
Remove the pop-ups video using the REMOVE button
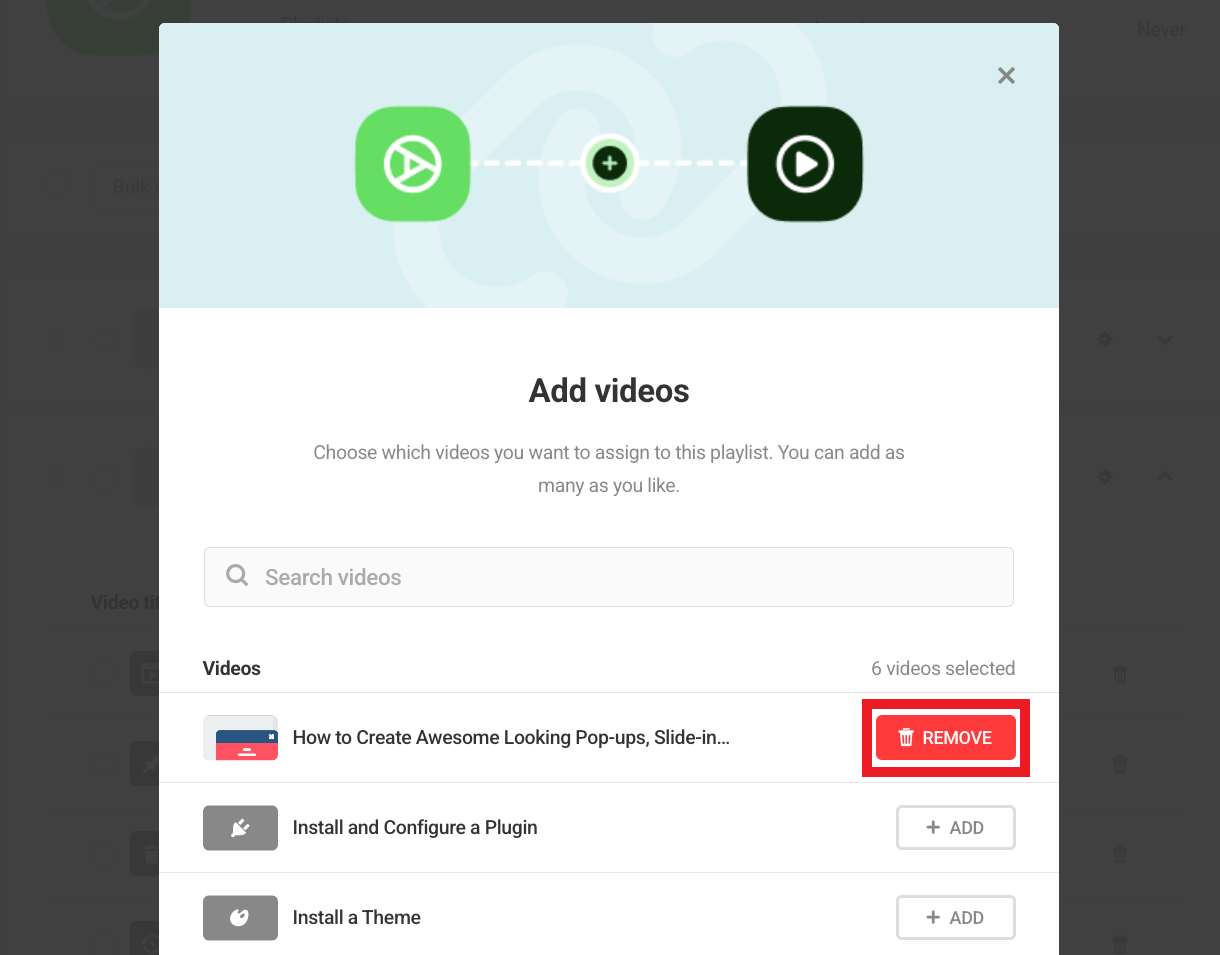pos(946,737)
